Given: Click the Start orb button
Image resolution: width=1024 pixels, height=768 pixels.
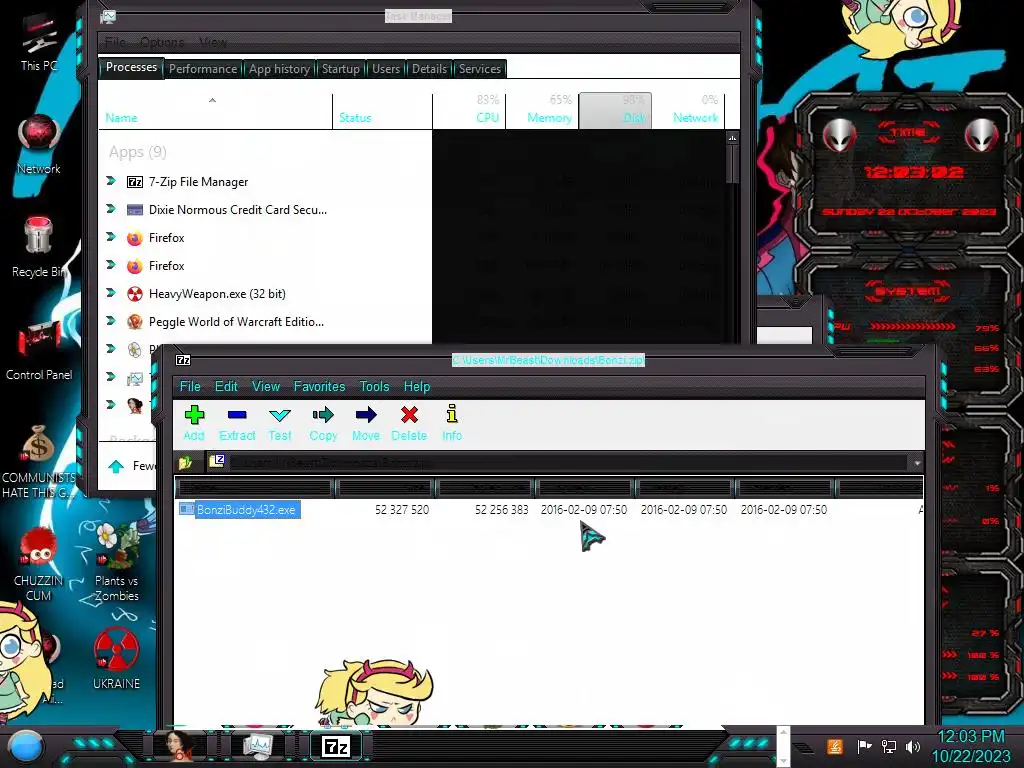Looking at the screenshot, I should (x=26, y=747).
